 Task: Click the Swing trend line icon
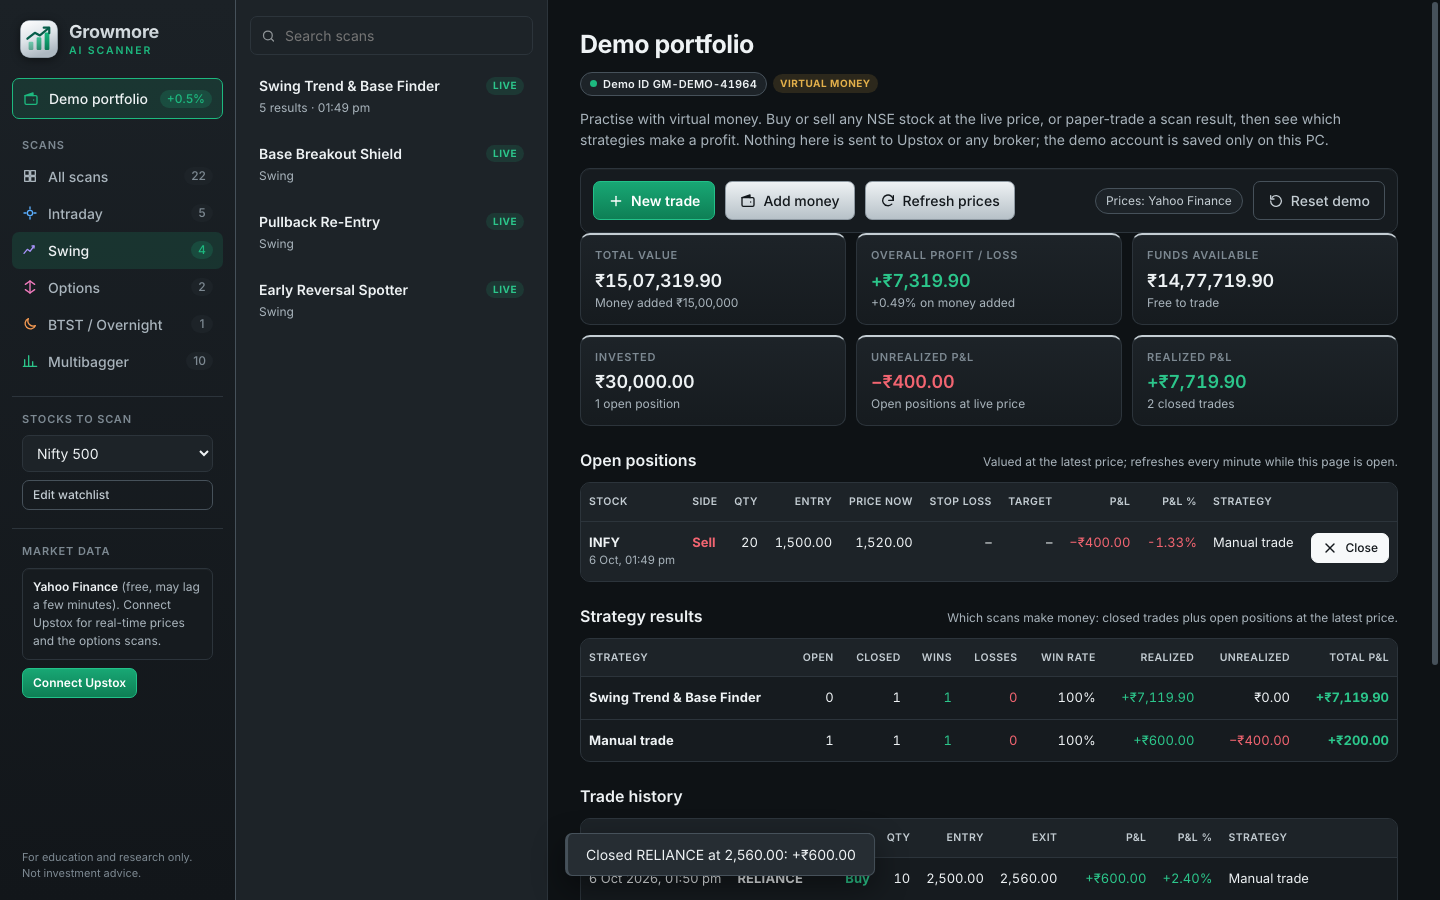(30, 250)
